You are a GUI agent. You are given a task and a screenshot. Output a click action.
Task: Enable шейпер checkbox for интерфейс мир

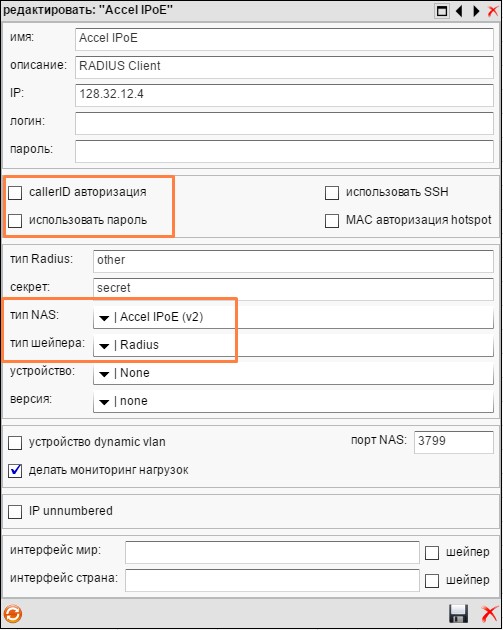click(x=432, y=553)
